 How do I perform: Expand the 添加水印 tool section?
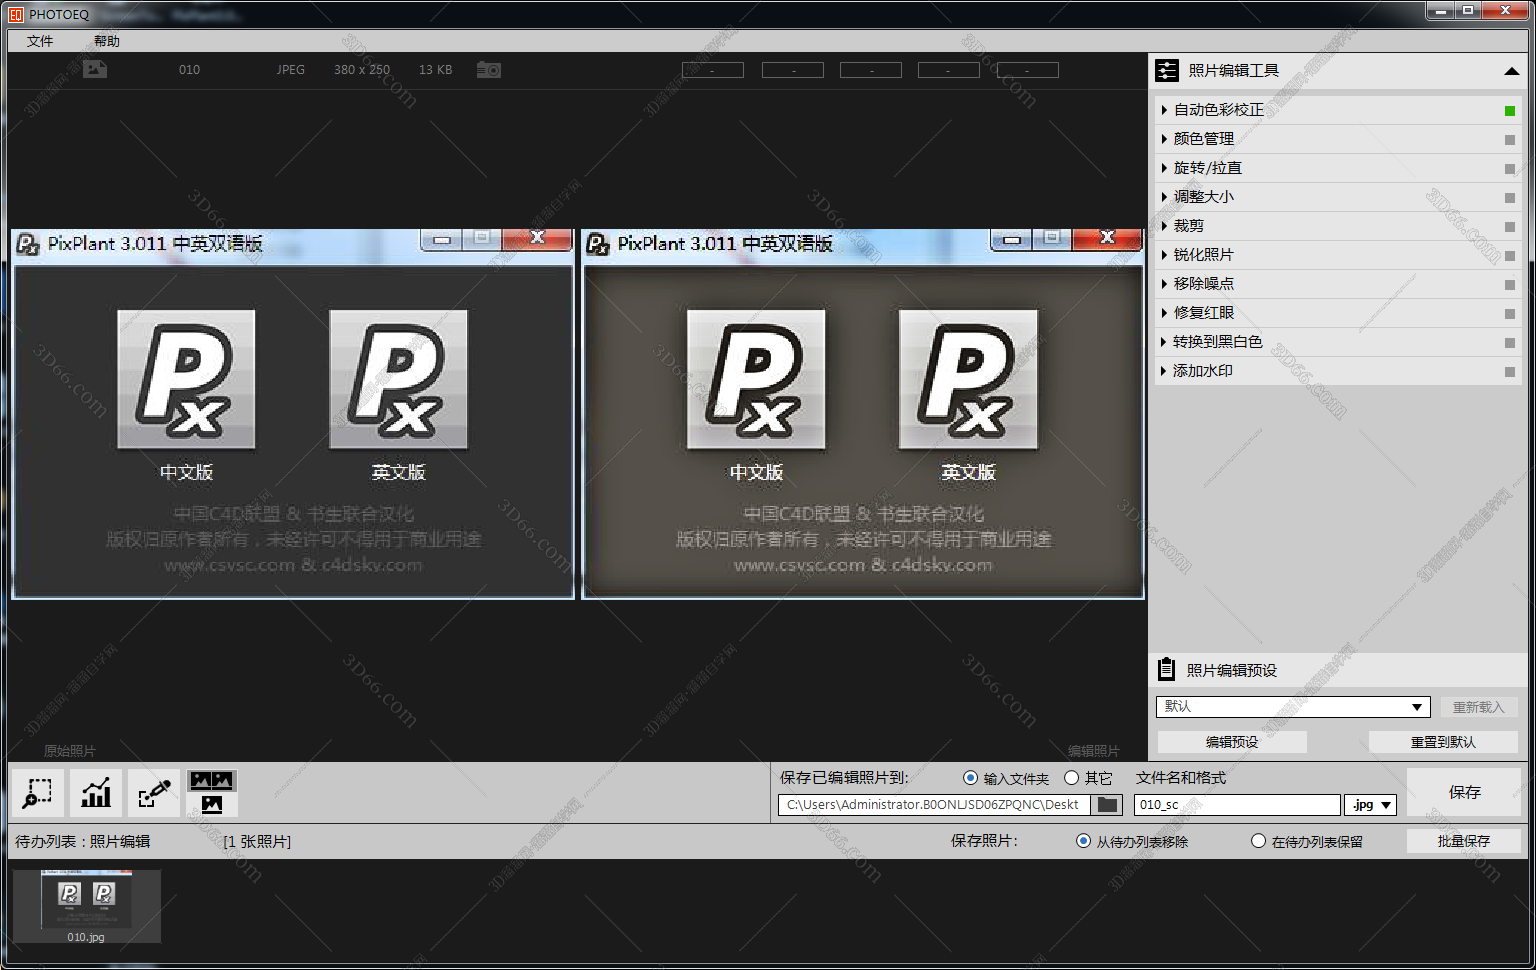[1203, 371]
